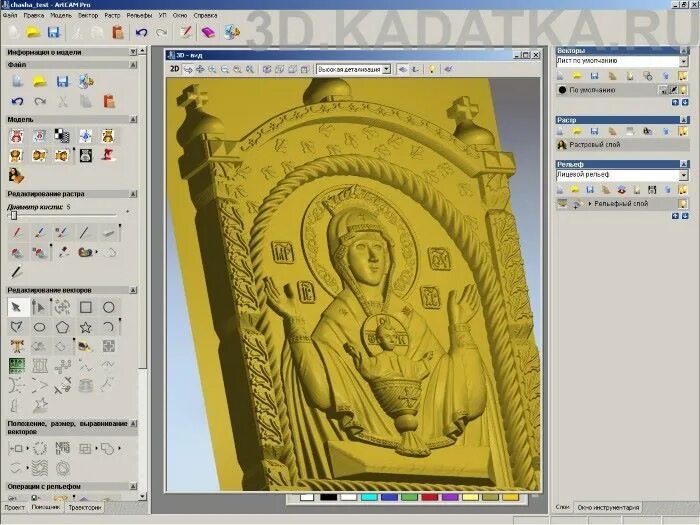The width and height of the screenshot is (700, 525).
Task: Pick the raster eraser tool
Action: tap(108, 233)
